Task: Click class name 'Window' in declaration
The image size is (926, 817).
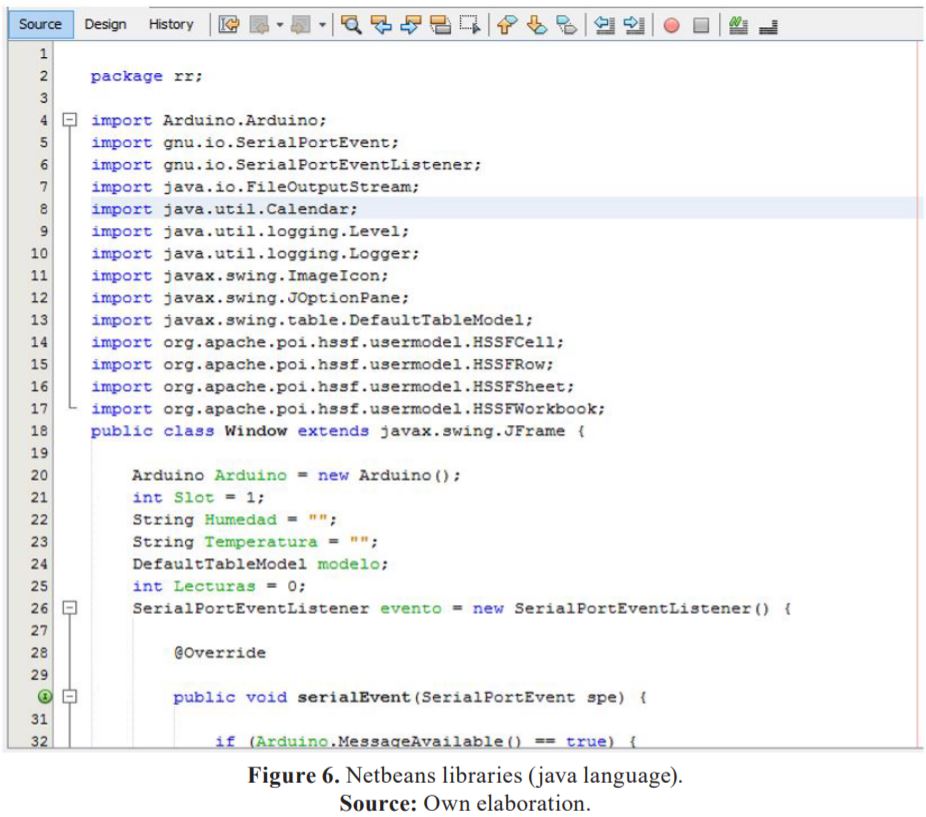Action: pyautogui.click(x=256, y=431)
